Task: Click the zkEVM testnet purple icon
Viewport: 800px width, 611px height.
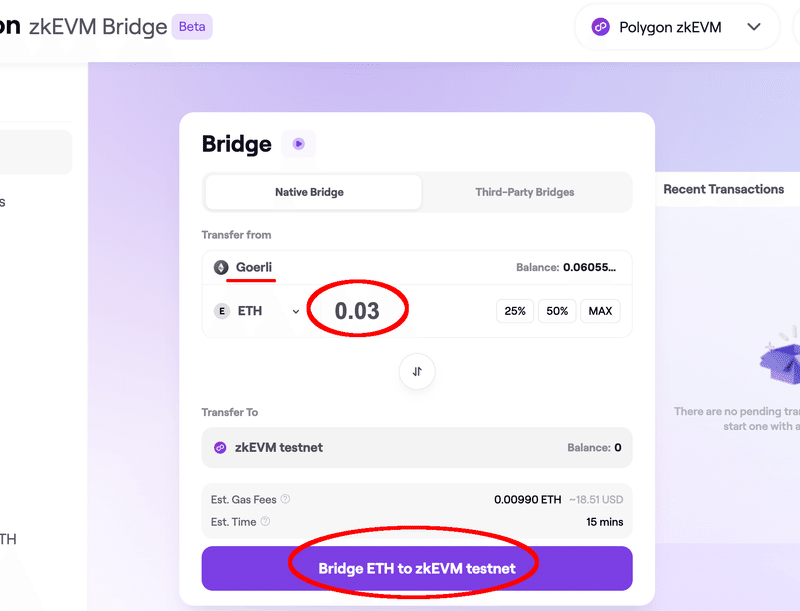Action: 220,448
